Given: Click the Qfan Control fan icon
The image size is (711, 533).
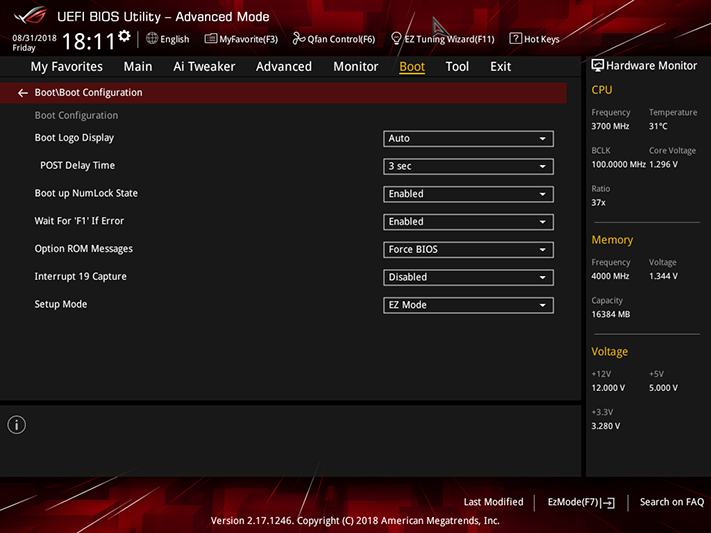Looking at the screenshot, I should pos(298,39).
